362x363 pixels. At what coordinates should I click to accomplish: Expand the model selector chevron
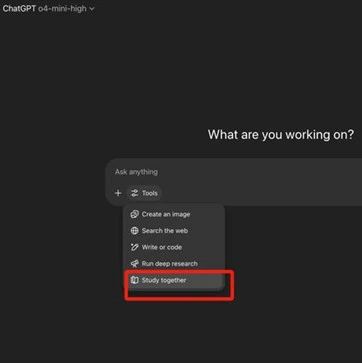pyautogui.click(x=92, y=9)
